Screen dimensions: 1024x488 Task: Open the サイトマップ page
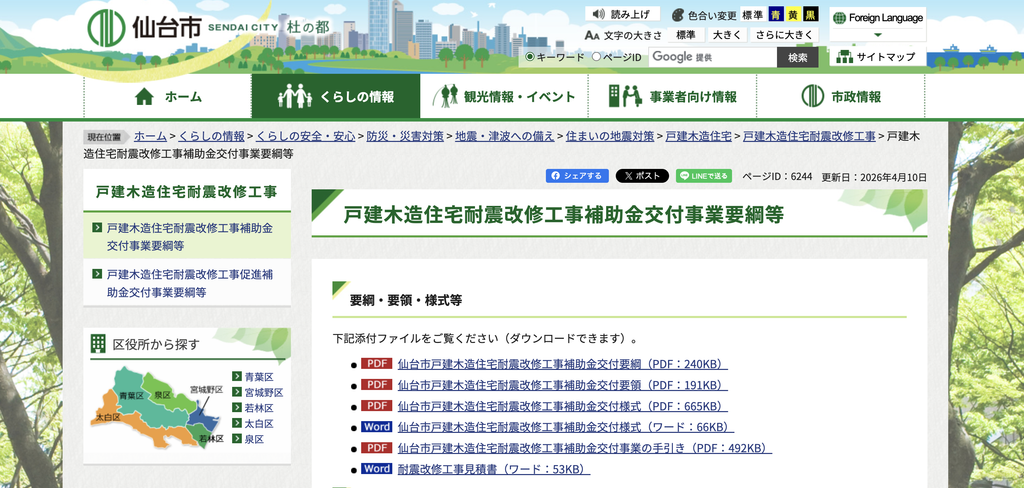[878, 56]
